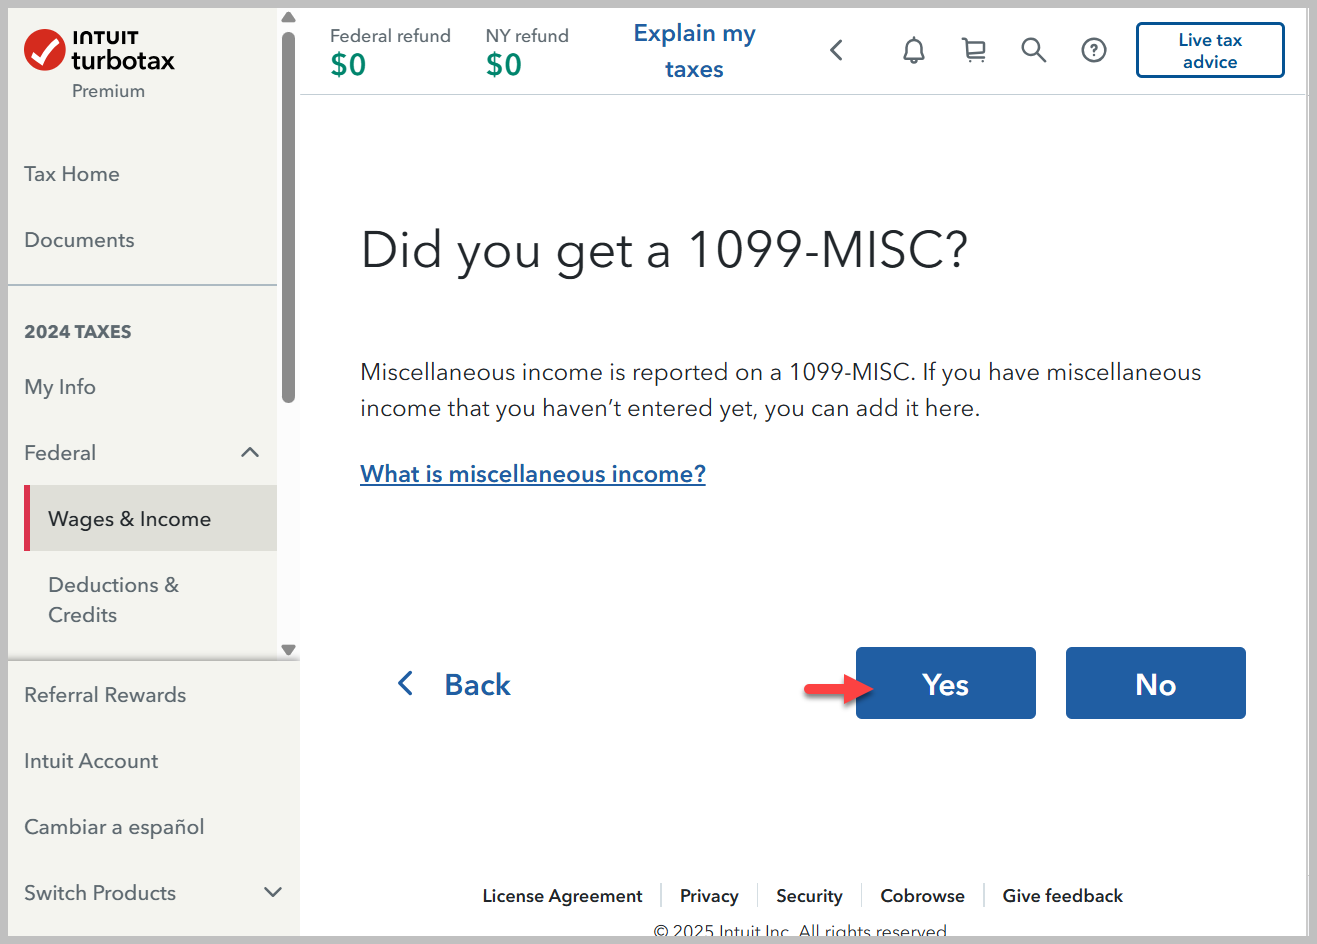Open Documents in sidebar
Screen dimensions: 1317x944
79,240
